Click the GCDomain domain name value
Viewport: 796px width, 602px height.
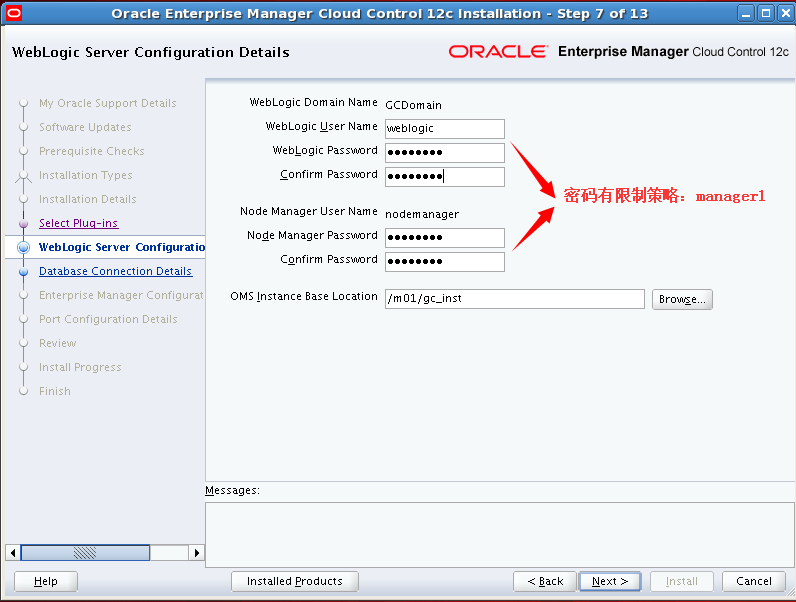coord(414,105)
